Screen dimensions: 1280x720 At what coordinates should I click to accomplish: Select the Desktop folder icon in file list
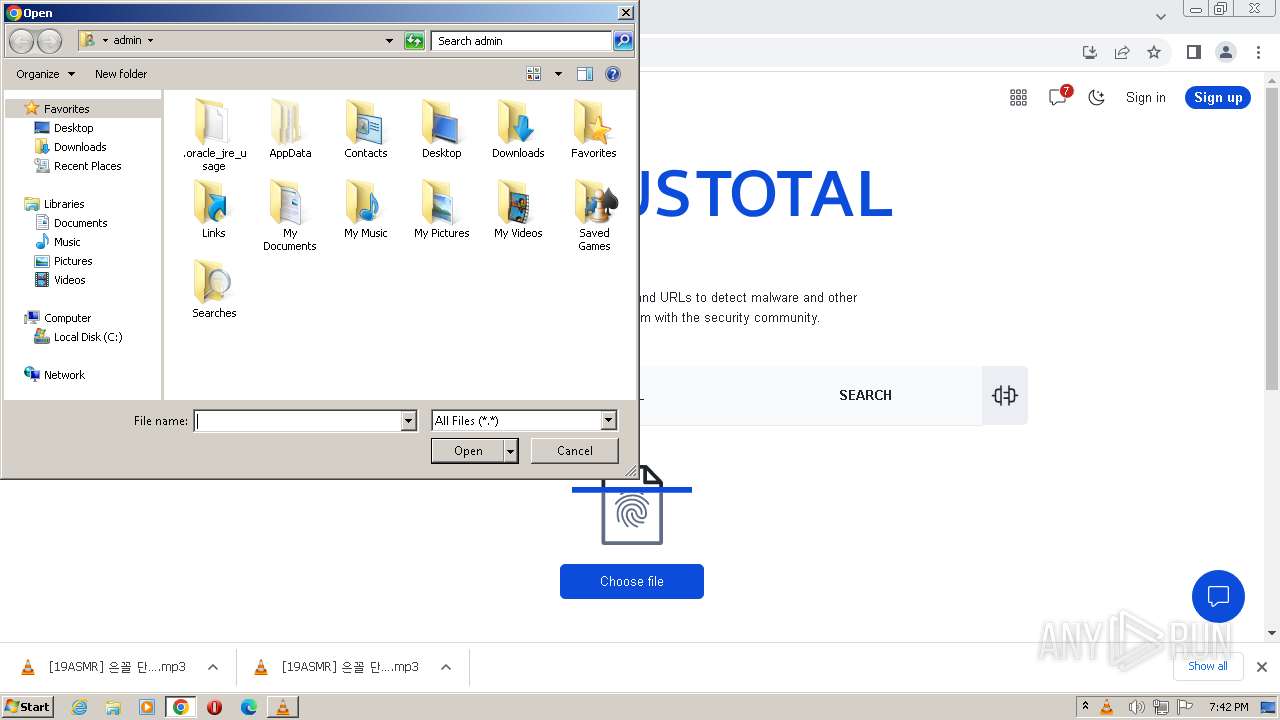441,122
